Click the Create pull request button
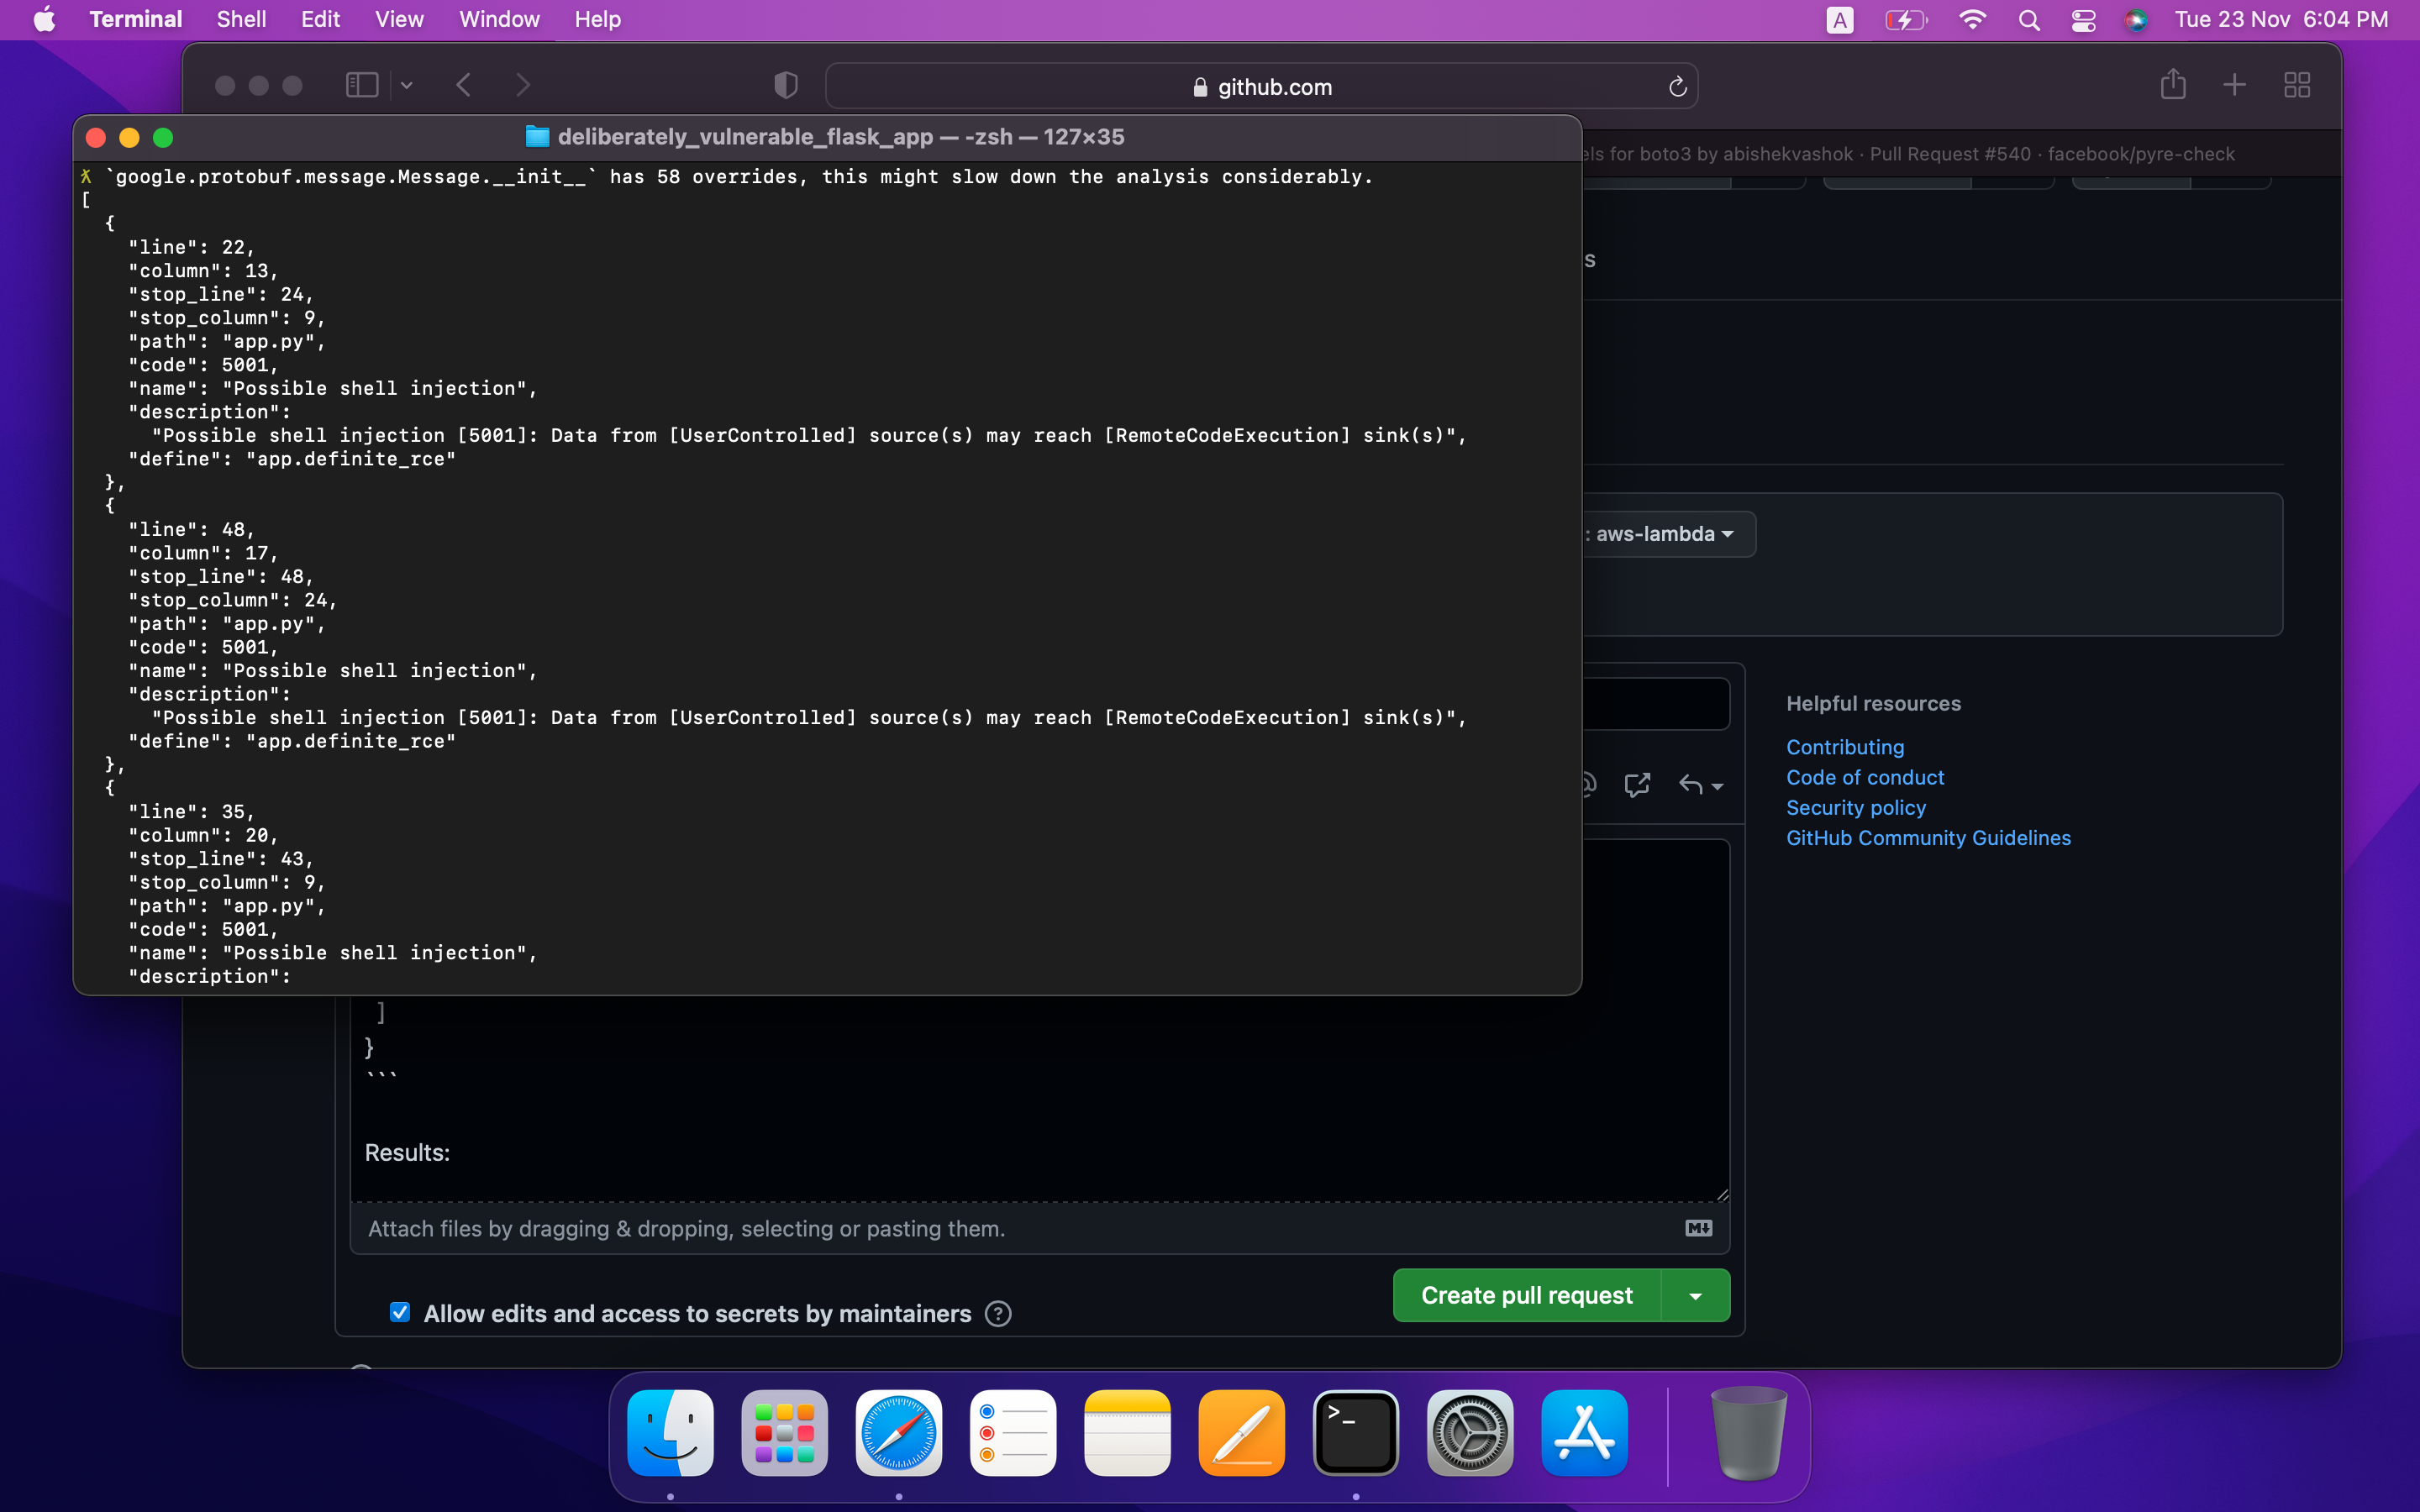The image size is (2420, 1512). point(1528,1294)
